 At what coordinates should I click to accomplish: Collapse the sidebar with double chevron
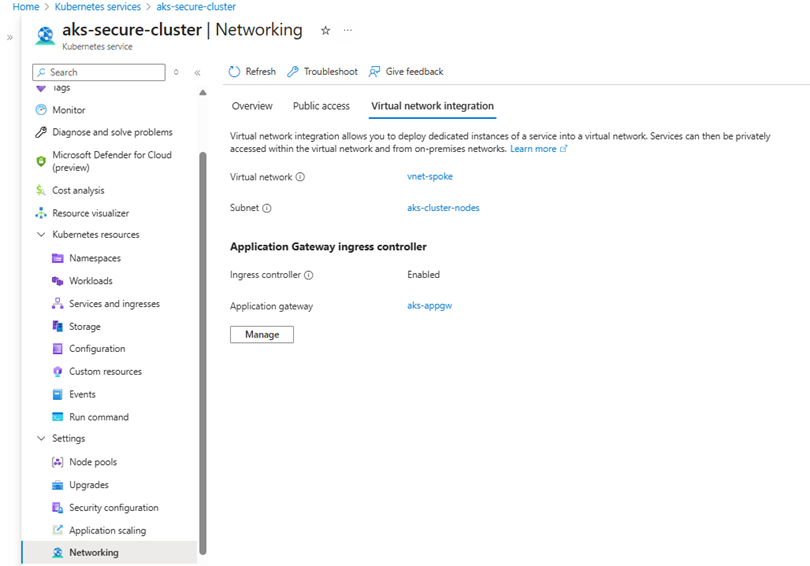pos(197,73)
